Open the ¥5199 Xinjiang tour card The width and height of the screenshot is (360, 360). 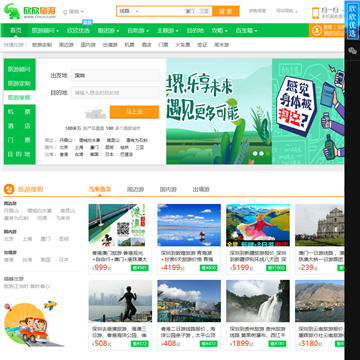pos(258,239)
